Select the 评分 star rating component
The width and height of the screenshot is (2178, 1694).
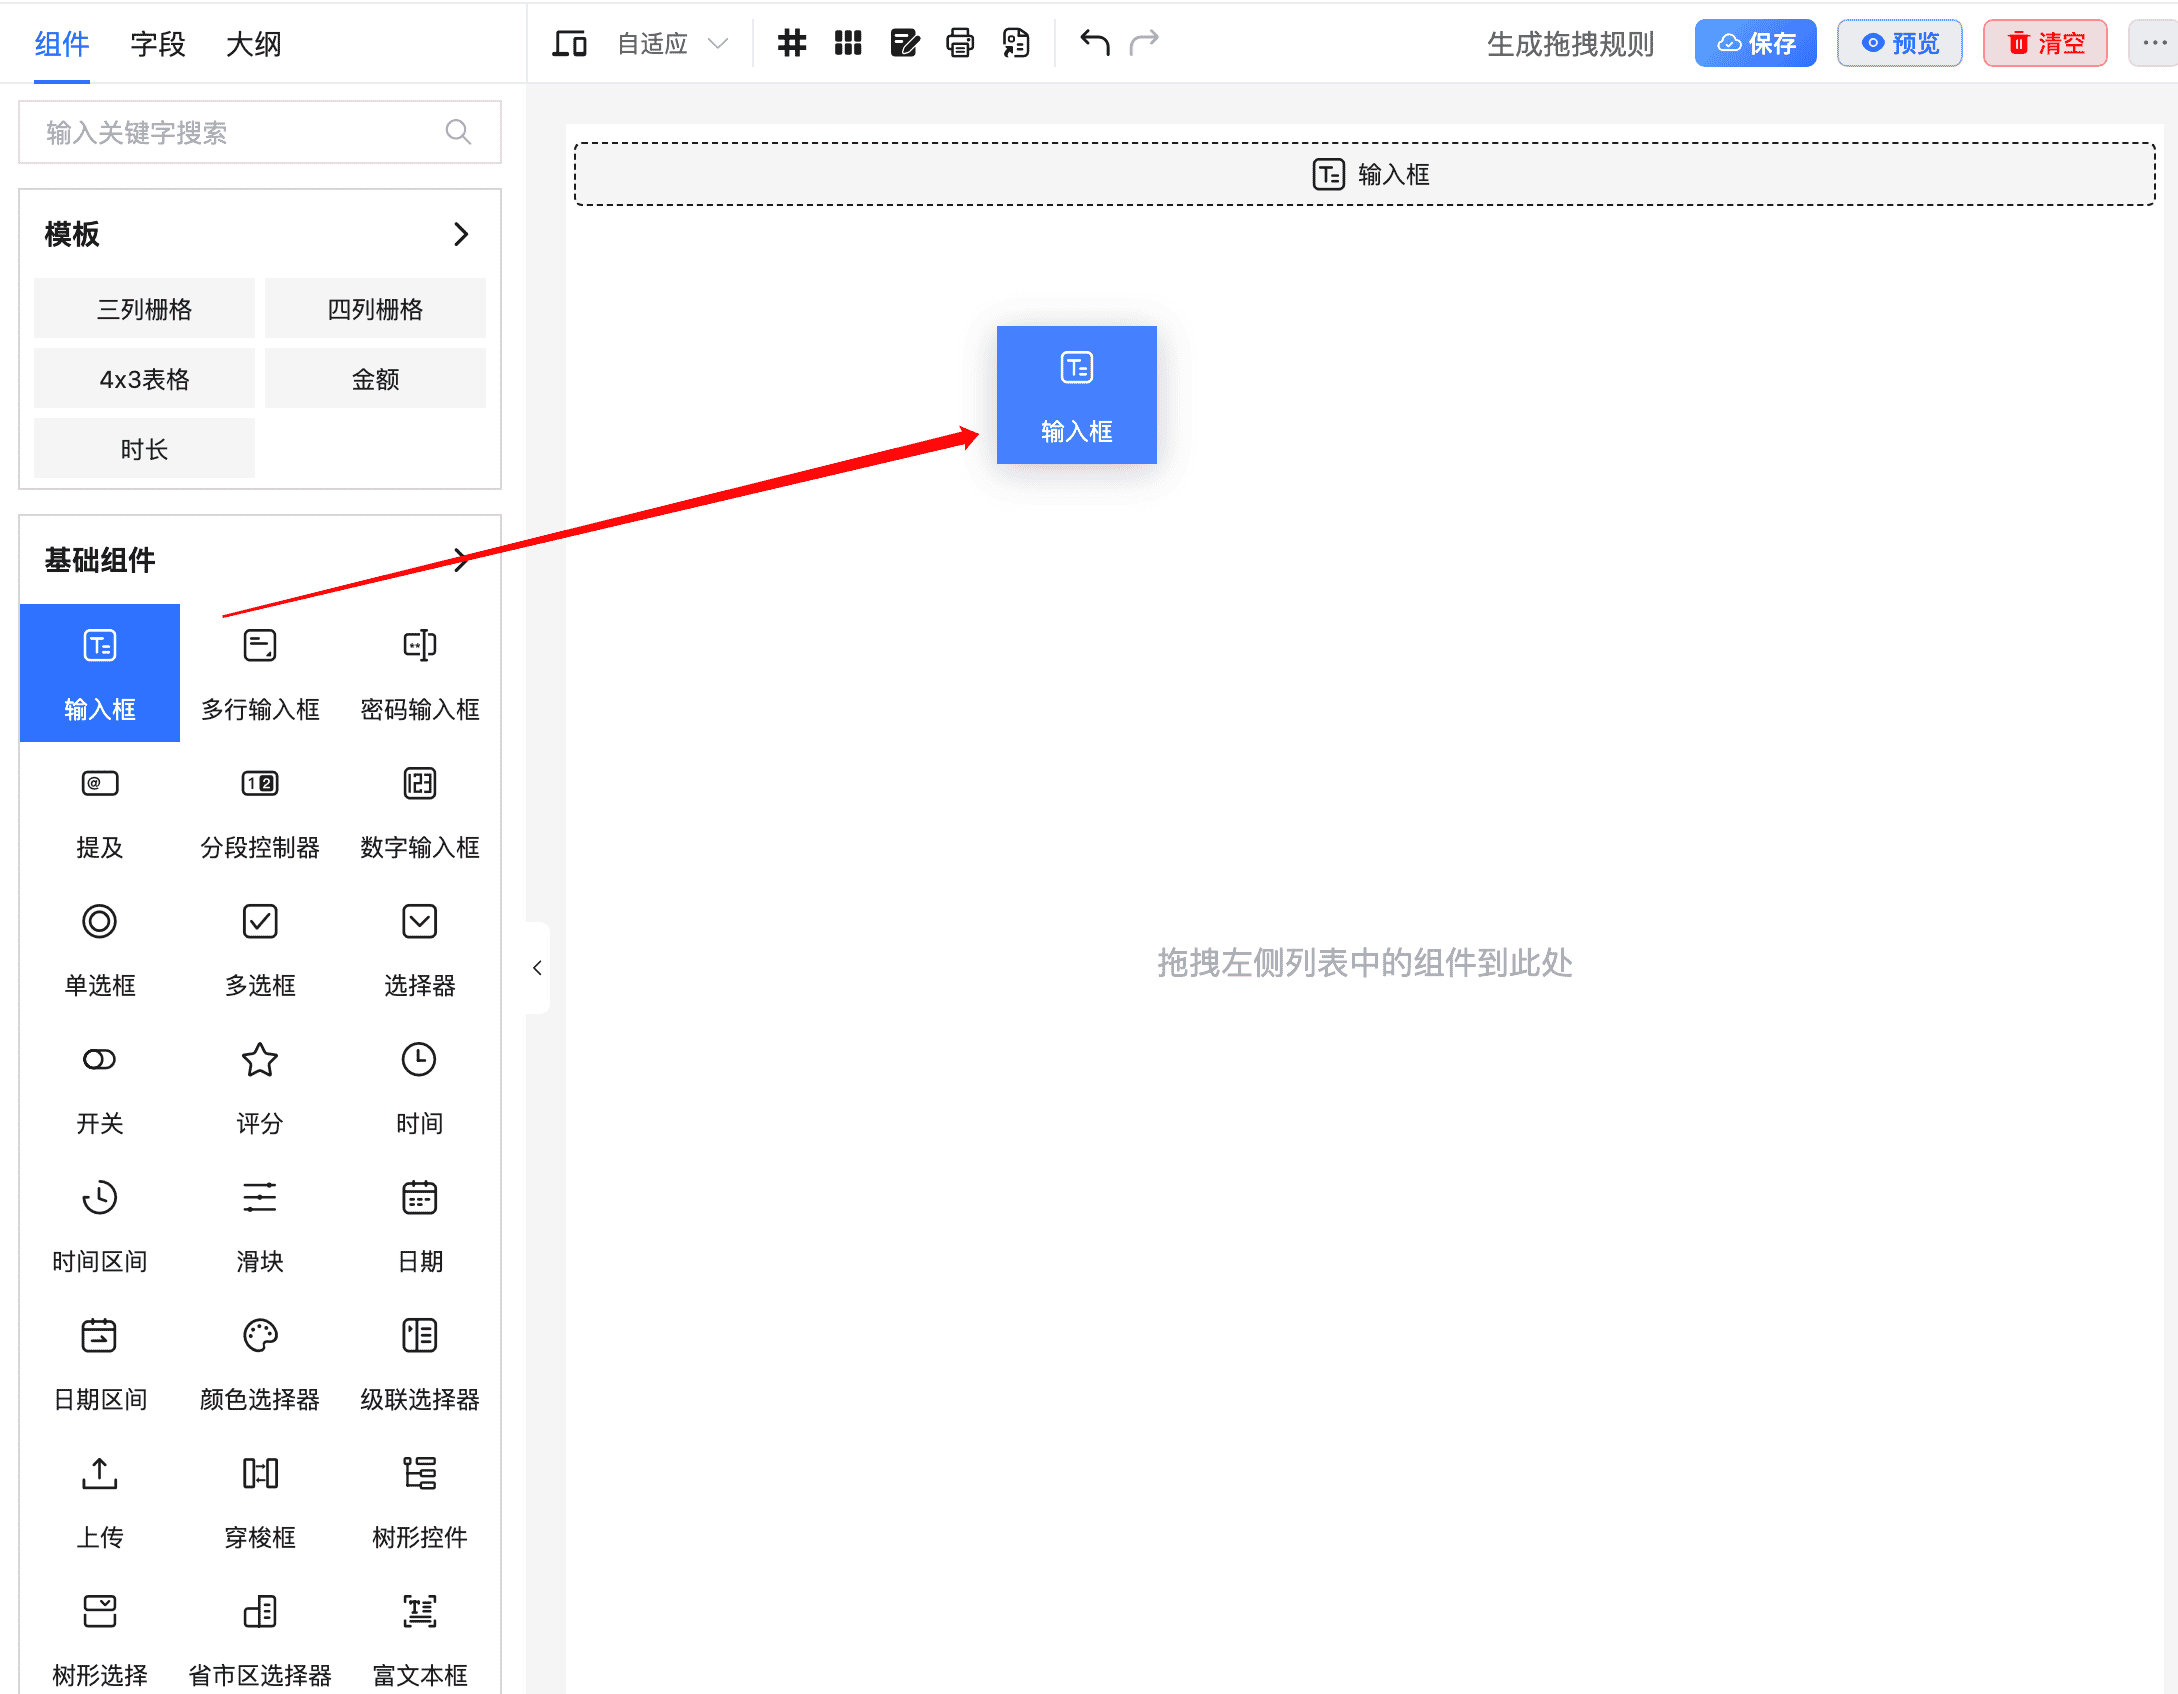(260, 1087)
